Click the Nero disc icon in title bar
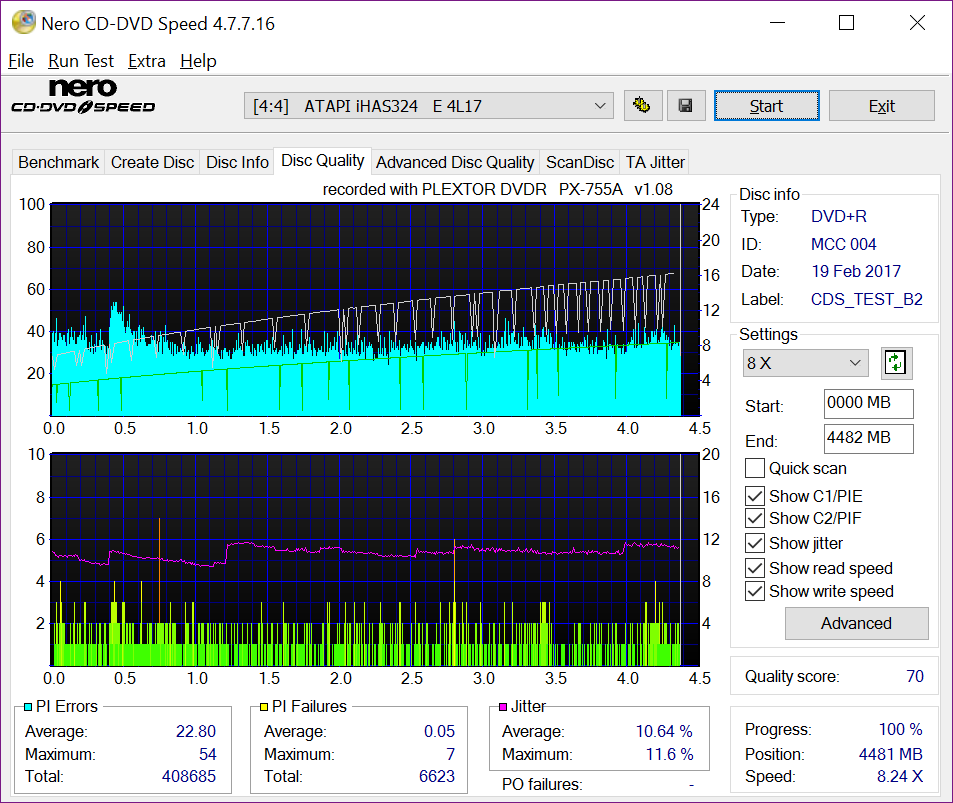Image resolution: width=953 pixels, height=803 pixels. pyautogui.click(x=22, y=22)
